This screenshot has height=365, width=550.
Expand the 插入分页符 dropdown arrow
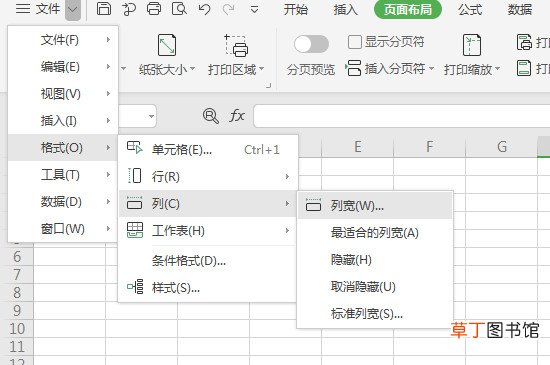tap(431, 68)
